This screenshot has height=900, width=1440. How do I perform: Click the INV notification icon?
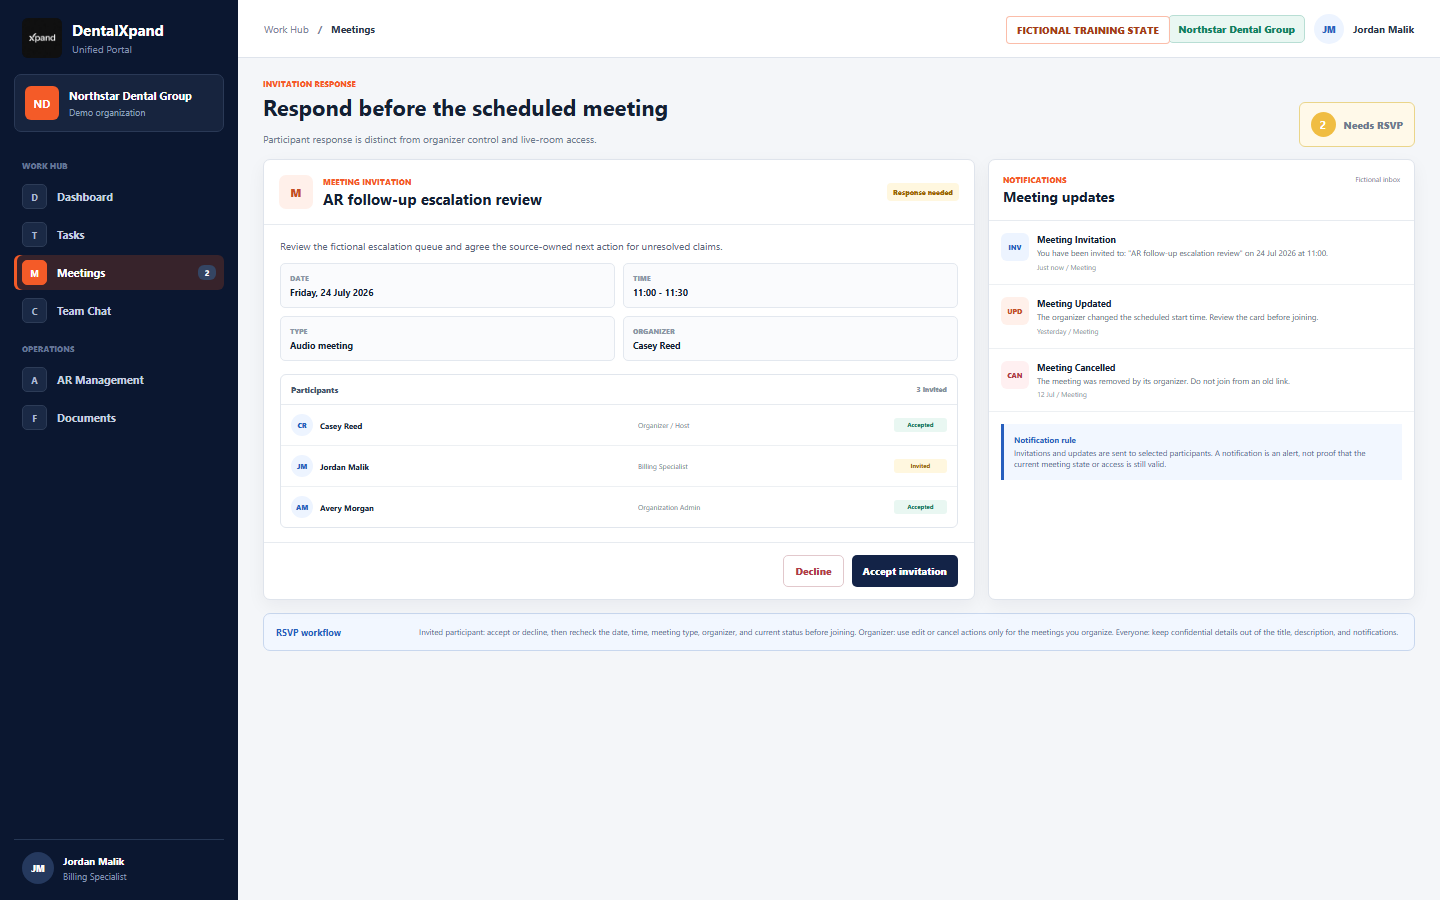click(x=1015, y=247)
